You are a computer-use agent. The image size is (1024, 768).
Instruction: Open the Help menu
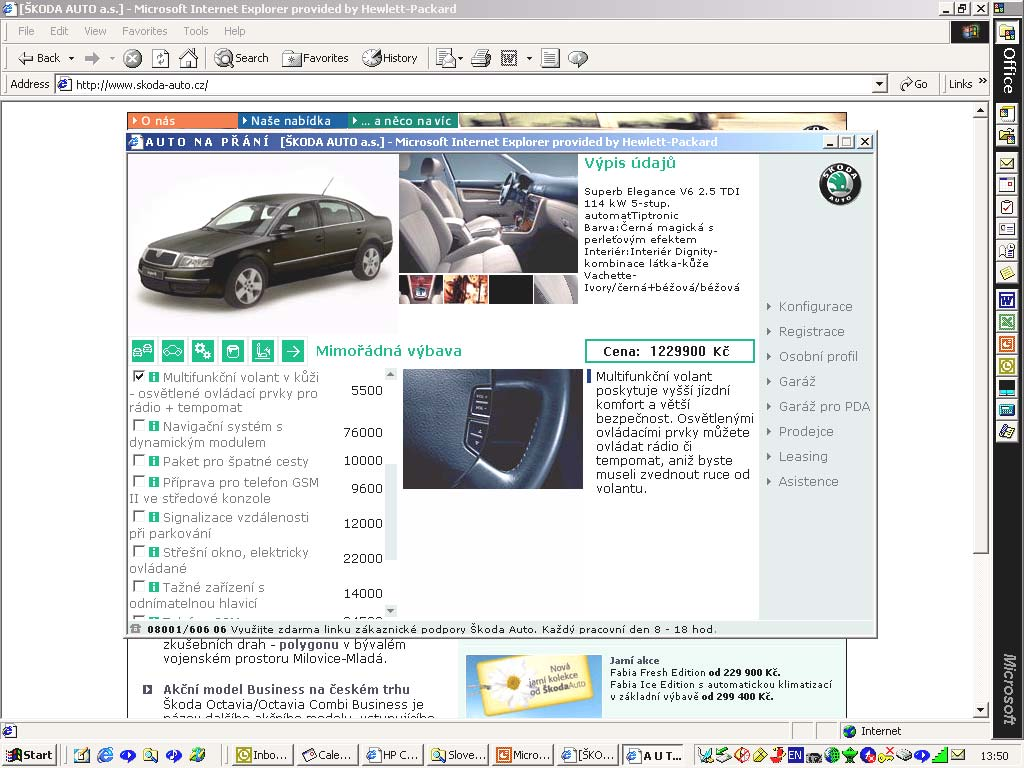click(x=234, y=31)
